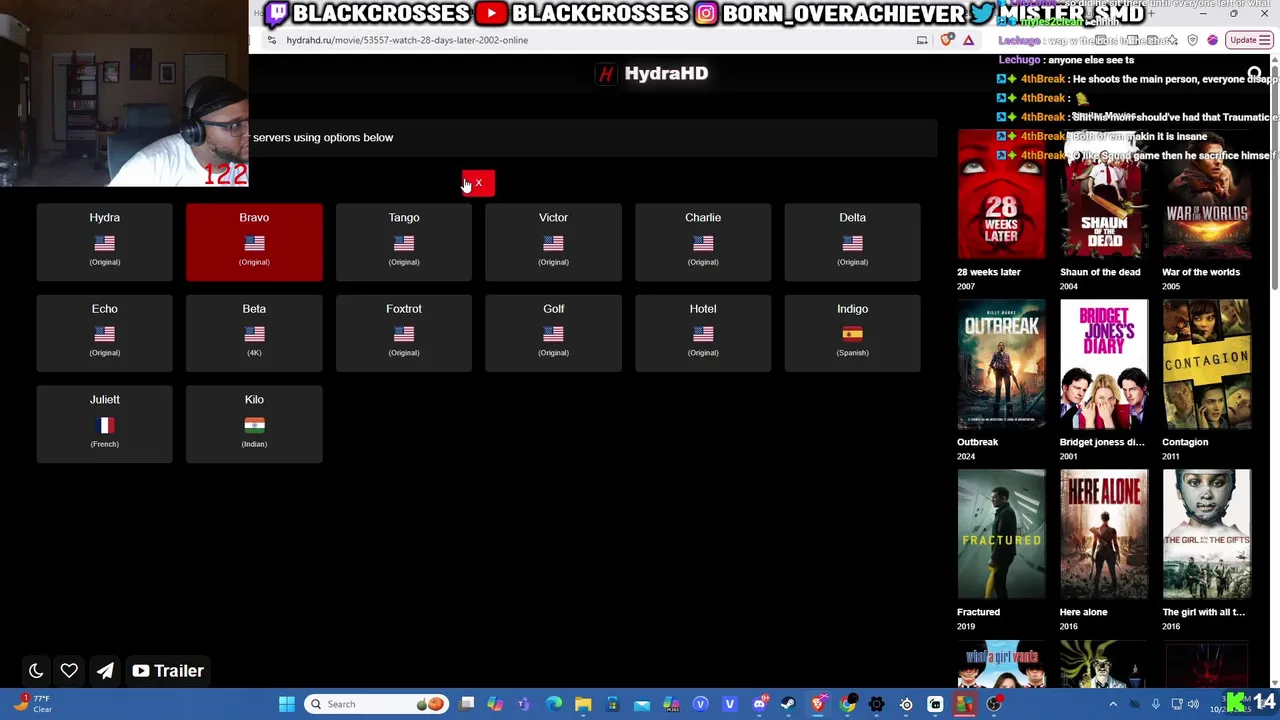Click the 'Outbreak' title text
1280x720 pixels.
point(977,442)
